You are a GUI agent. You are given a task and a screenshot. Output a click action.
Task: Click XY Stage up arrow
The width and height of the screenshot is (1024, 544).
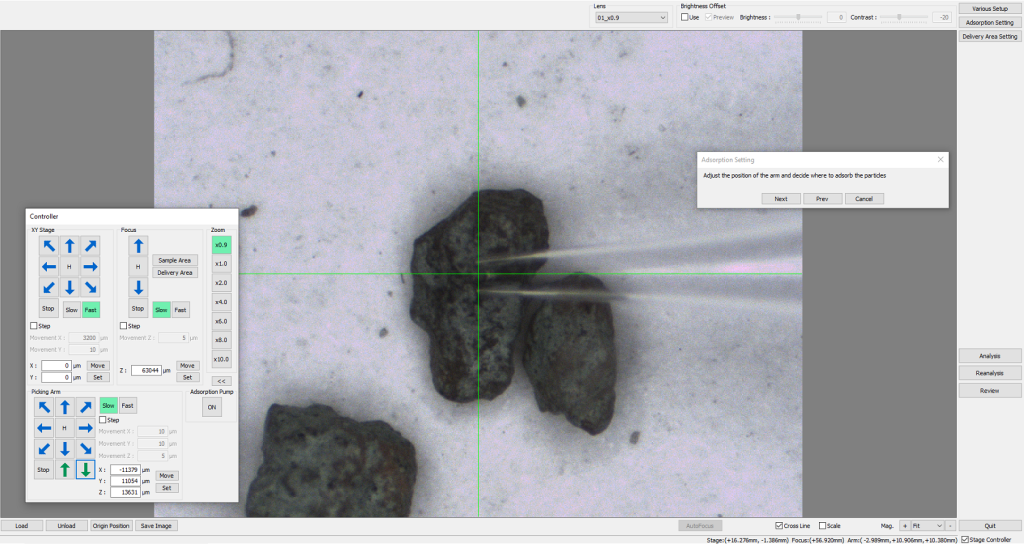[69, 245]
